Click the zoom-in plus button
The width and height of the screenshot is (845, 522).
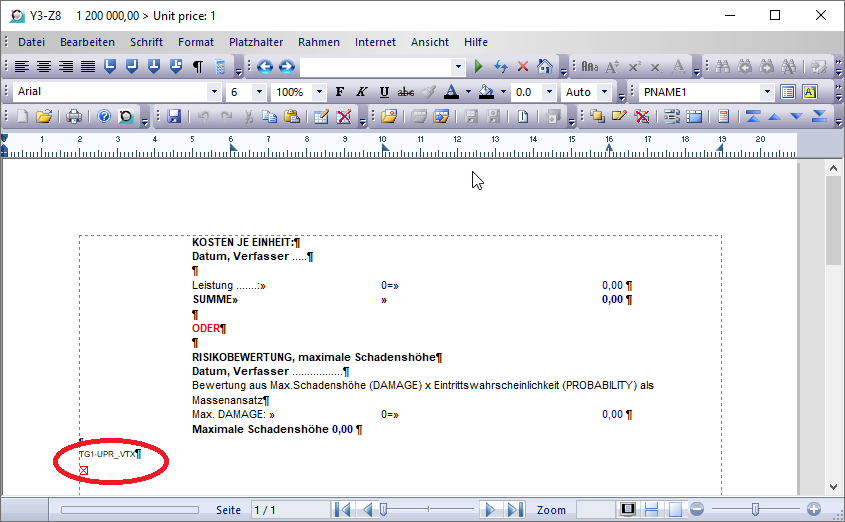pyautogui.click(x=814, y=509)
